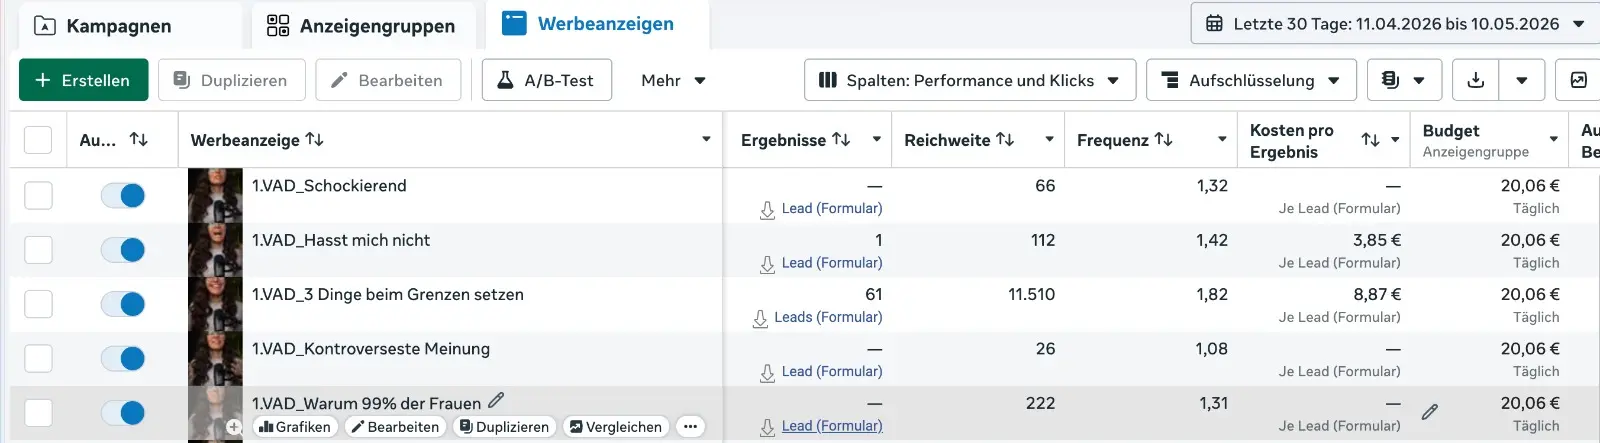Viewport: 1600px width, 443px height.
Task: Open Frequenz column options arrow
Action: coord(1222,140)
